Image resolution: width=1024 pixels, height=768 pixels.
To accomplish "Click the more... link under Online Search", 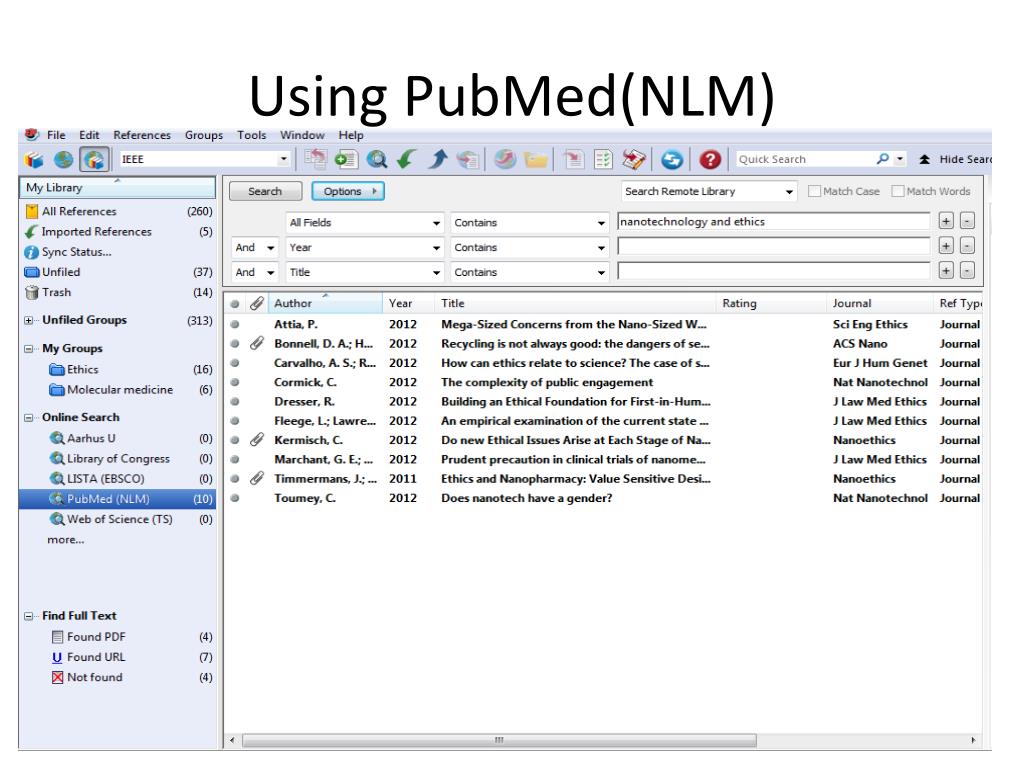I will point(65,540).
